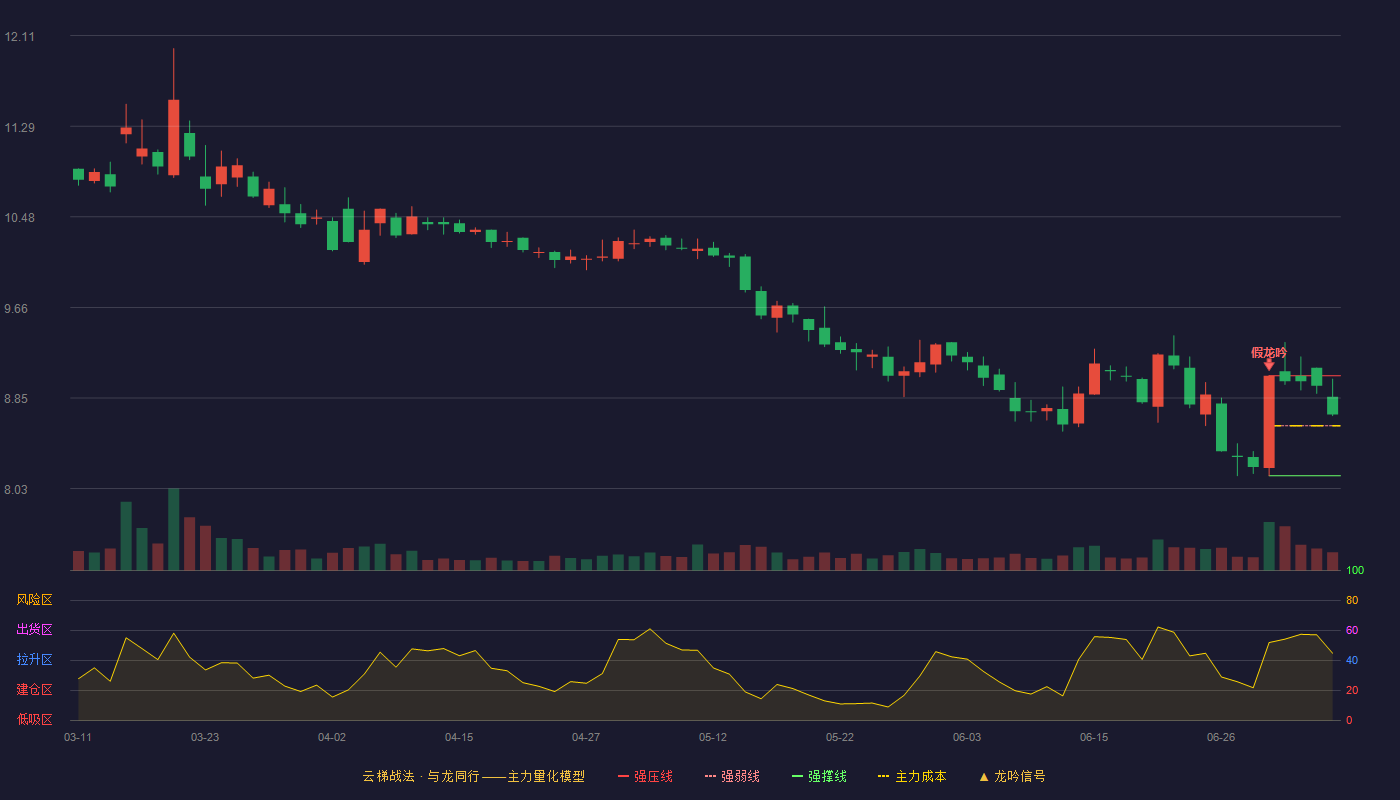Viewport: 1400px width, 800px height.
Task: Click the 05-22 date label
Action: tap(840, 737)
